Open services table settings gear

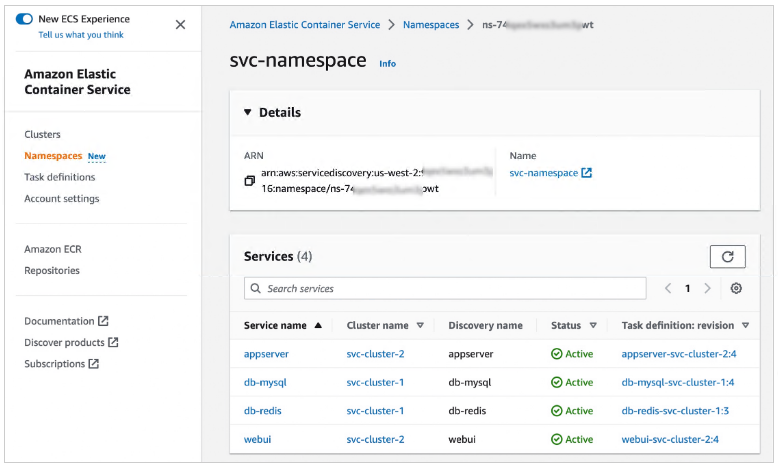736,288
